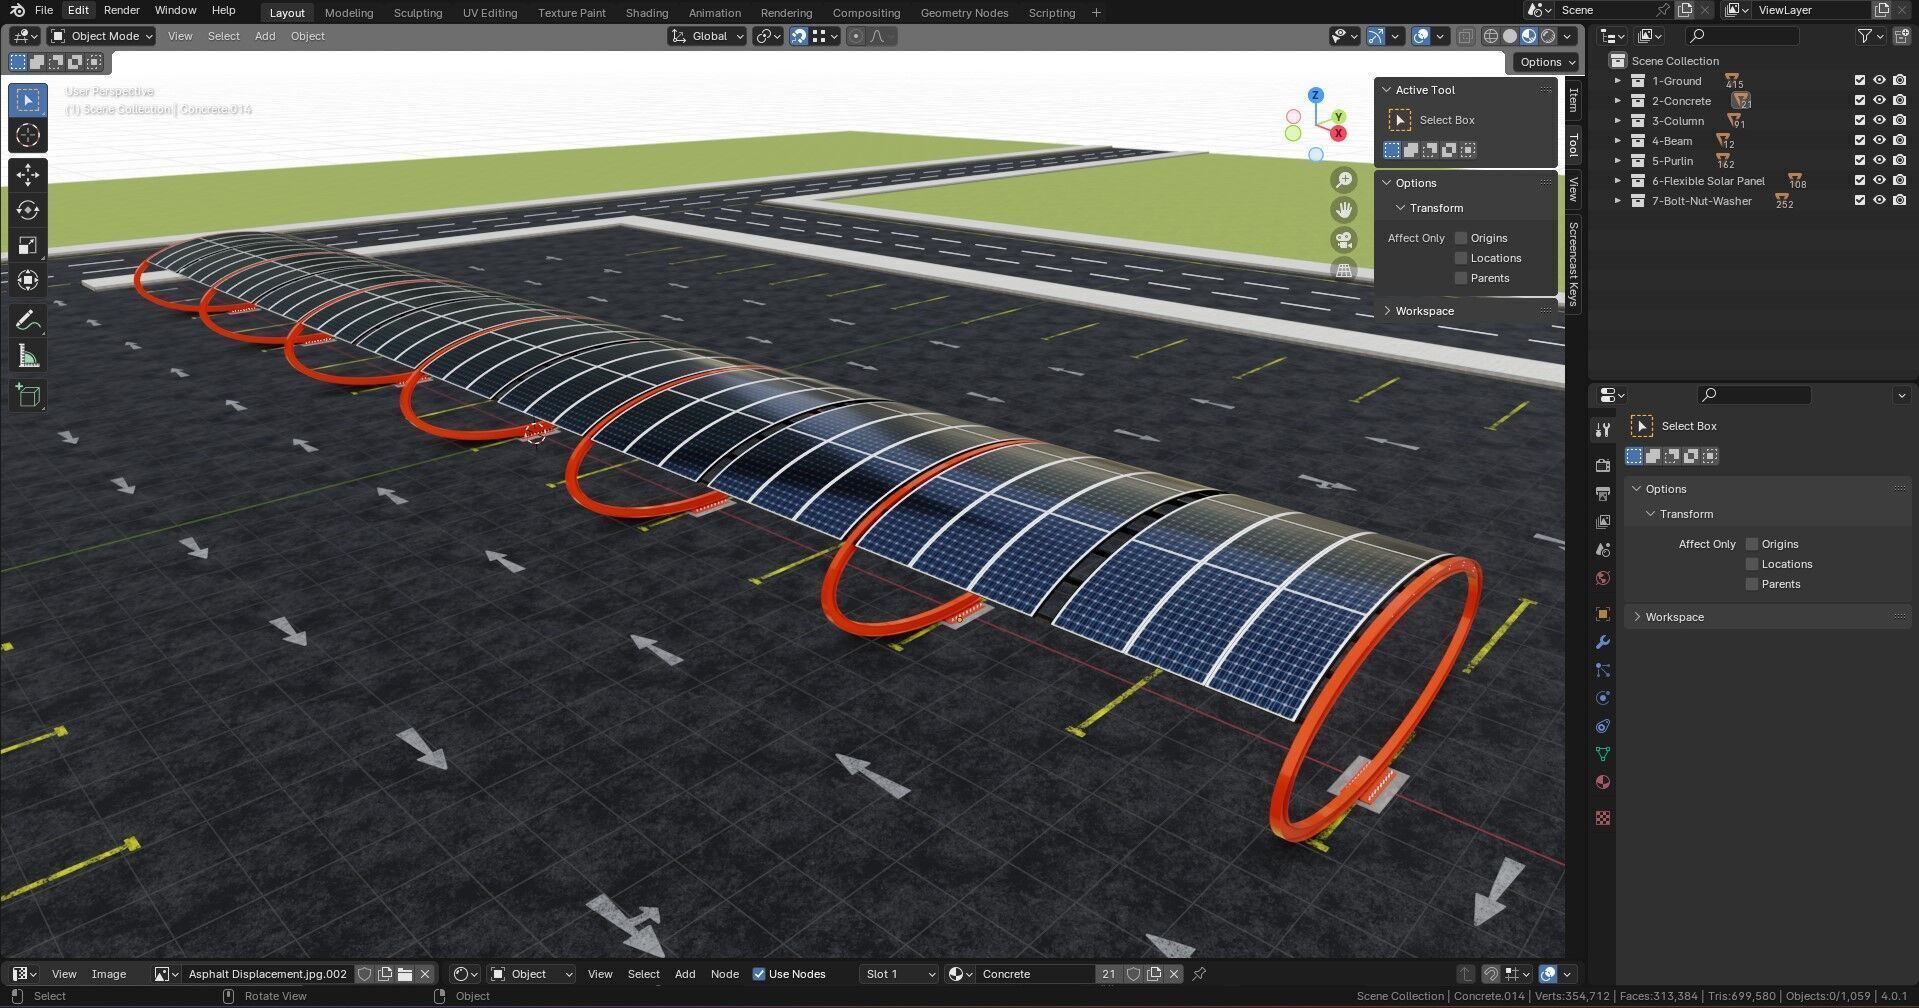This screenshot has height=1008, width=1919.
Task: Switch to wireframe viewport shading
Action: pyautogui.click(x=1490, y=36)
